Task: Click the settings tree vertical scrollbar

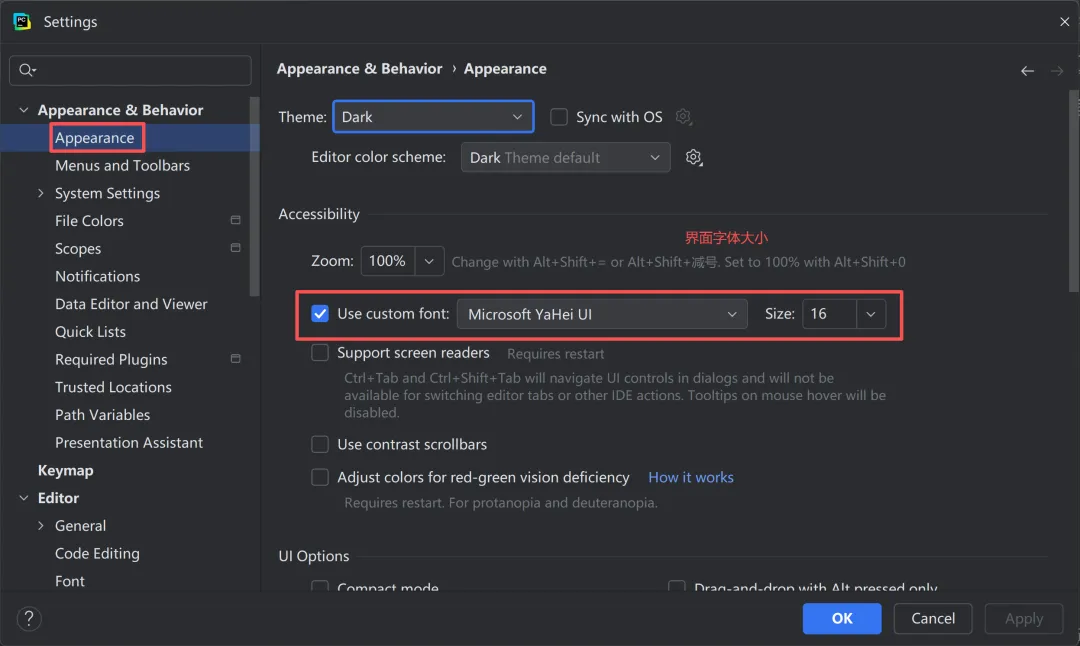Action: (255, 196)
